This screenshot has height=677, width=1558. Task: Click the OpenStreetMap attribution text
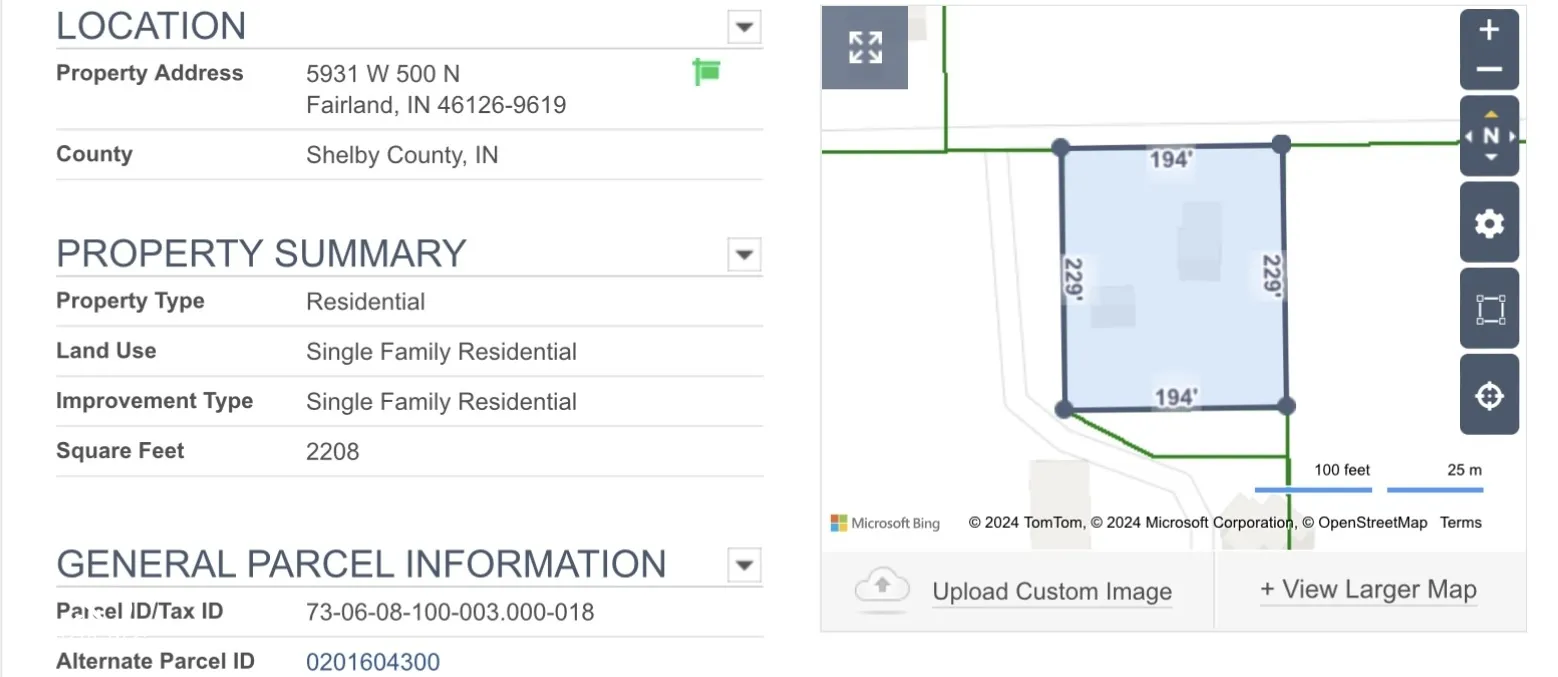[1371, 523]
